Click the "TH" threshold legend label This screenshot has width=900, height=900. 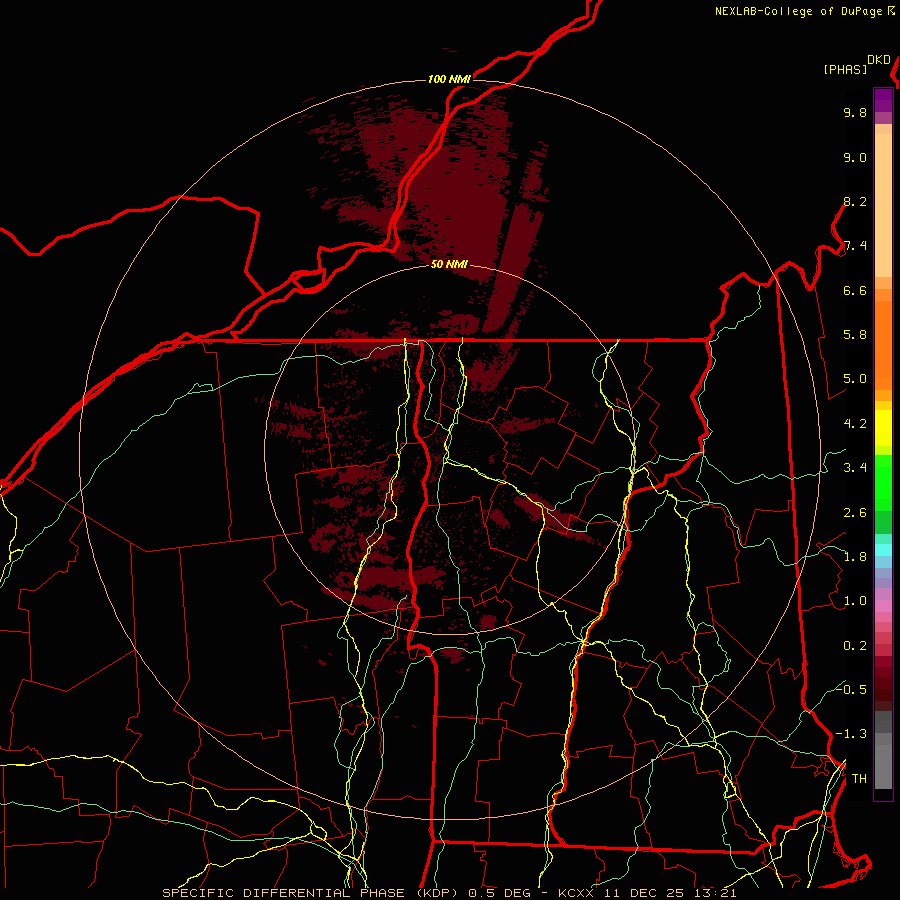pos(859,778)
